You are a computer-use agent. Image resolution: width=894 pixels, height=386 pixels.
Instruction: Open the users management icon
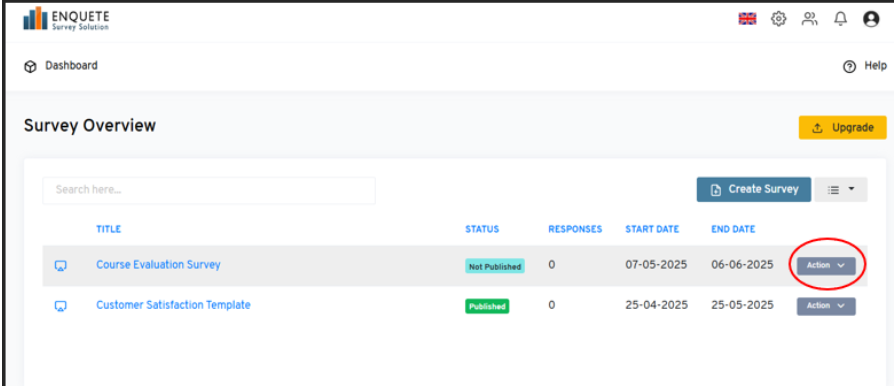pos(809,19)
